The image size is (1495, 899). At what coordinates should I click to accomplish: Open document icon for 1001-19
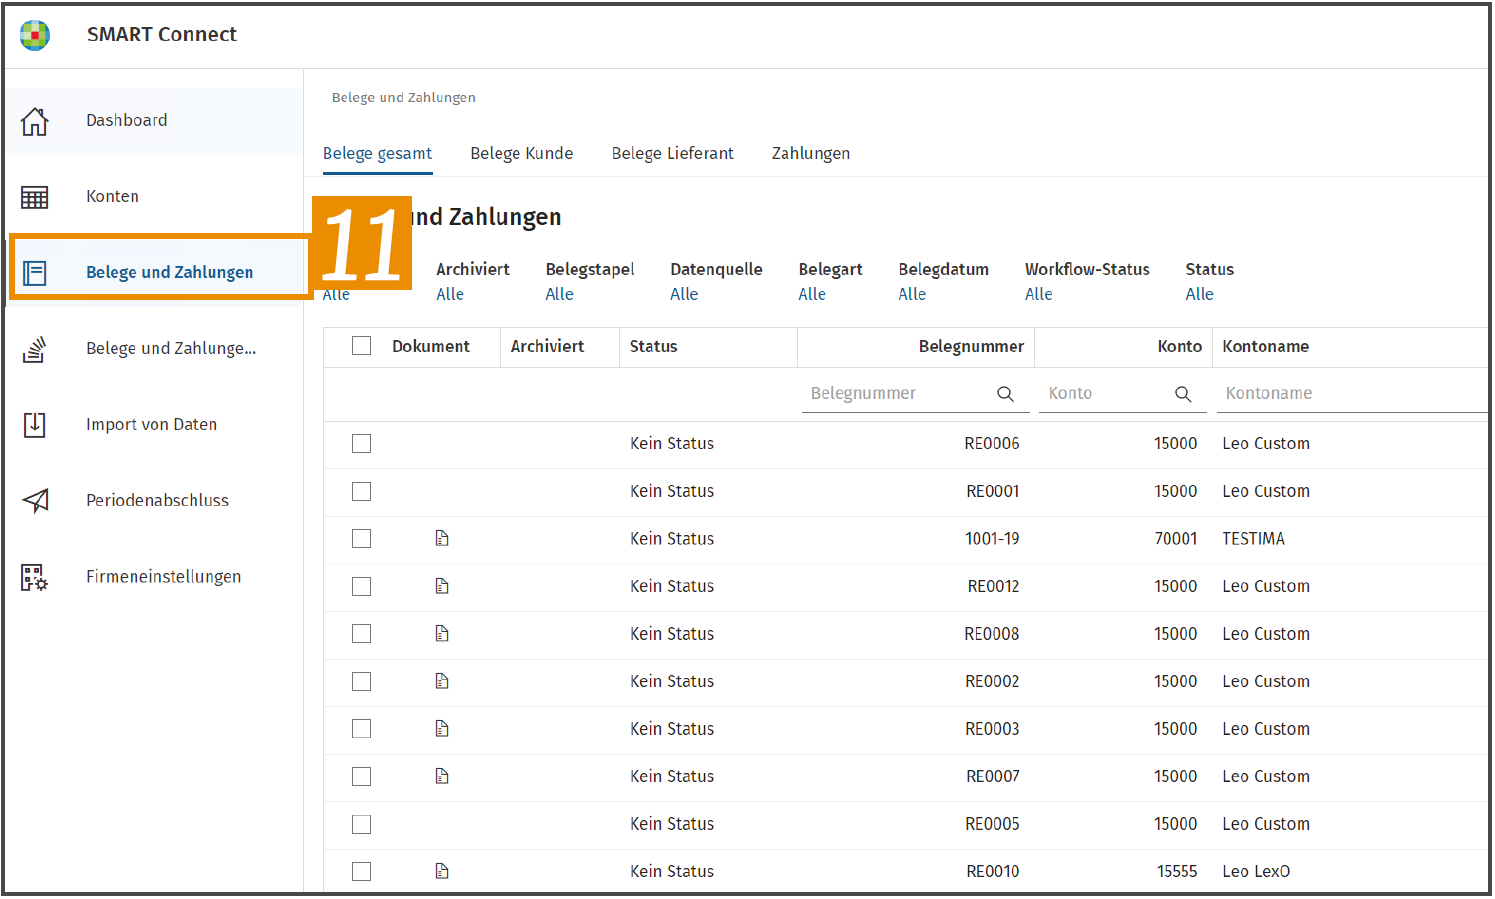(x=442, y=539)
